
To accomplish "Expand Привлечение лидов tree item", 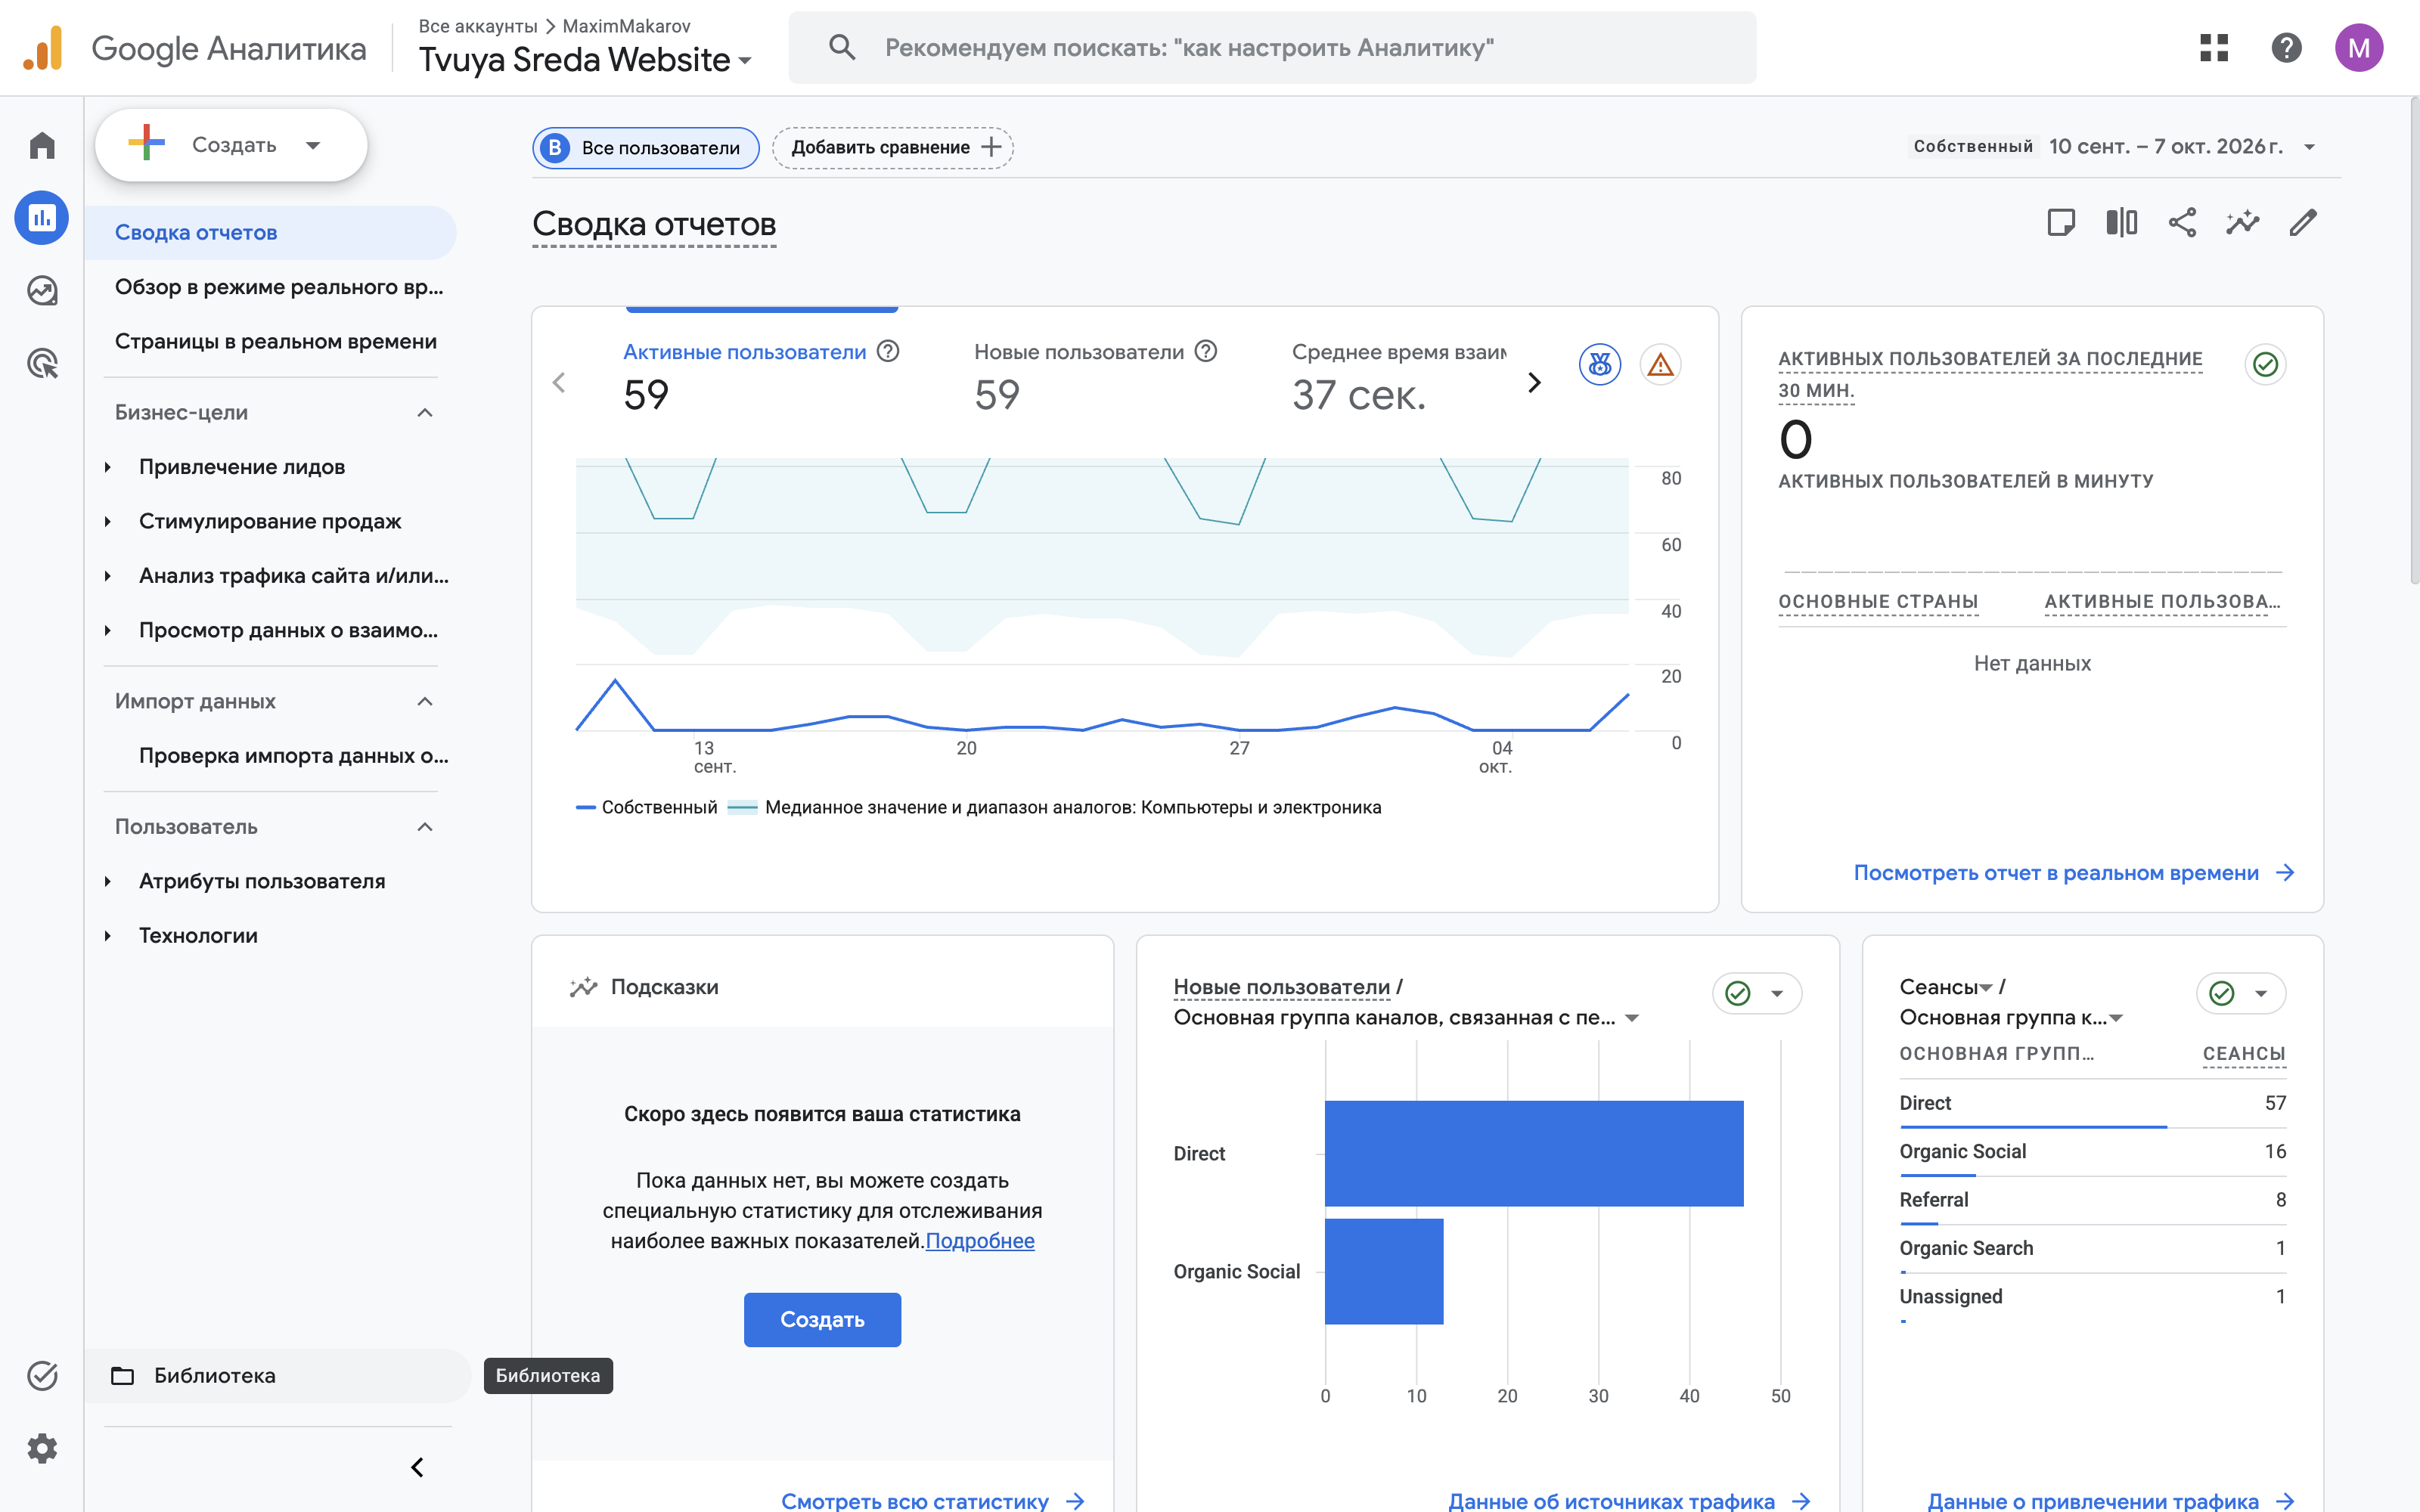I will tap(108, 467).
